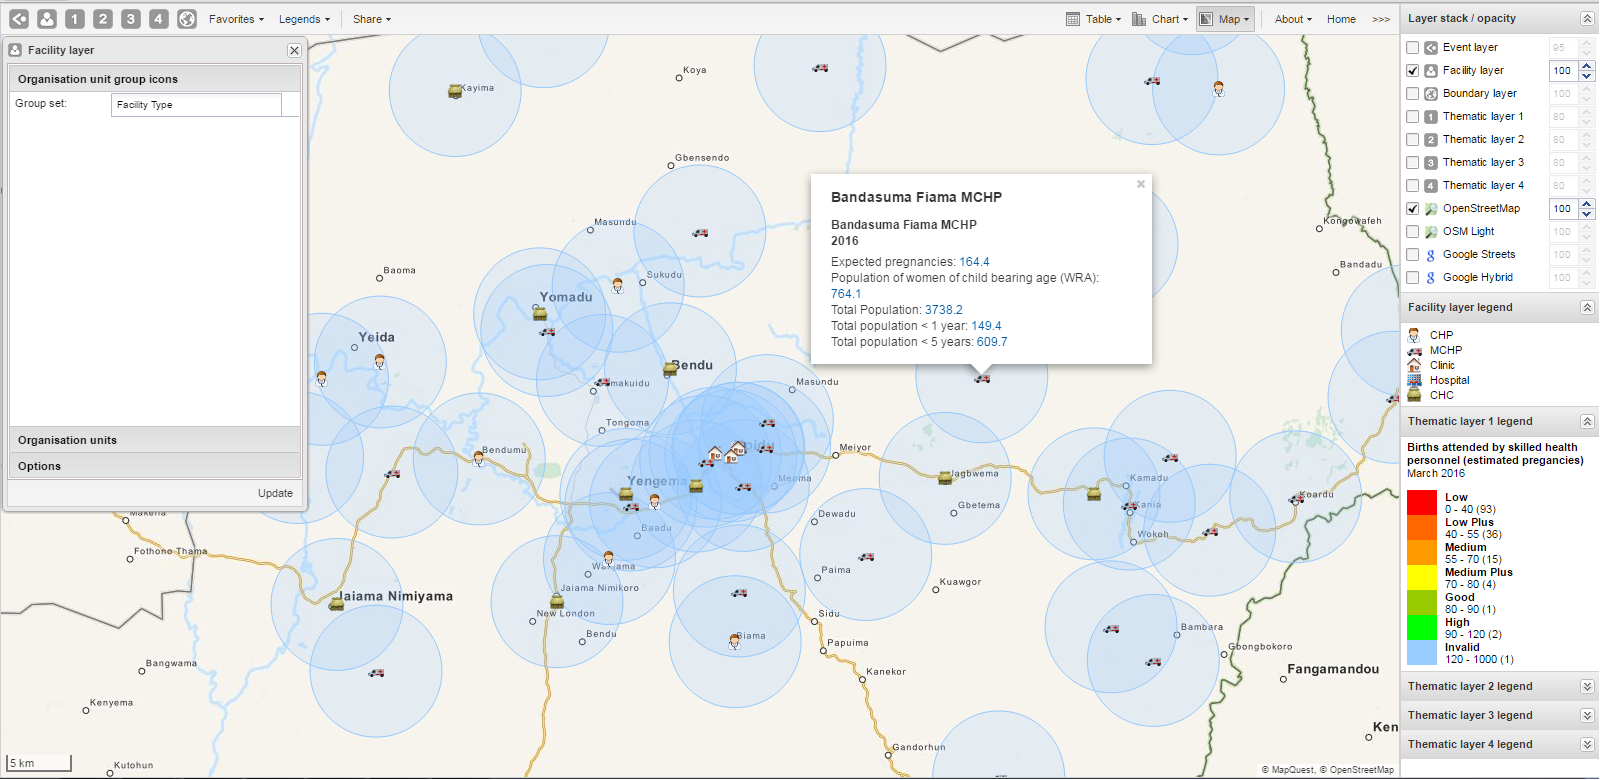The width and height of the screenshot is (1600, 780).
Task: Go to the Home page
Action: pyautogui.click(x=1341, y=19)
